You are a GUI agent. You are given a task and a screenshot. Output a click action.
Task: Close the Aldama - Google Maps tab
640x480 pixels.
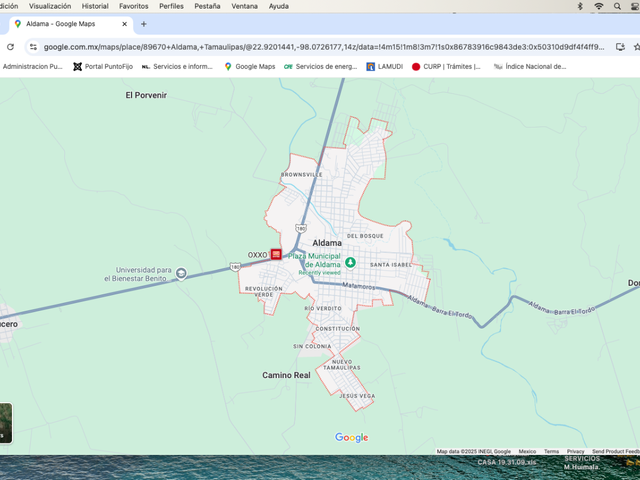pos(124,24)
